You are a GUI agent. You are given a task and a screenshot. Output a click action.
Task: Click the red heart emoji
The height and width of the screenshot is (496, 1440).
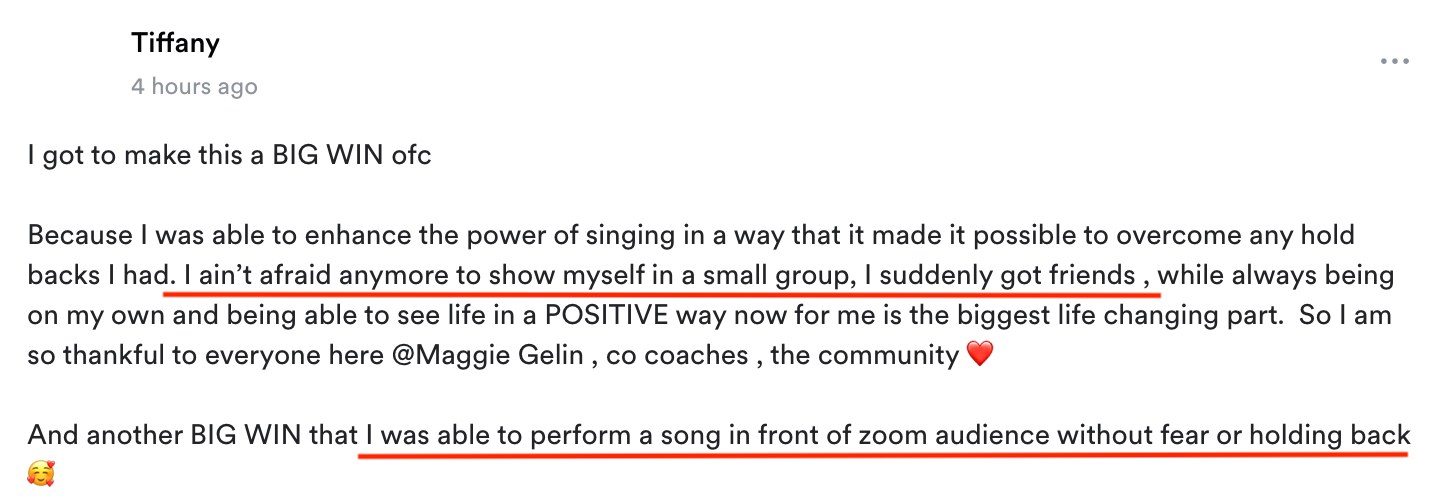tap(981, 355)
